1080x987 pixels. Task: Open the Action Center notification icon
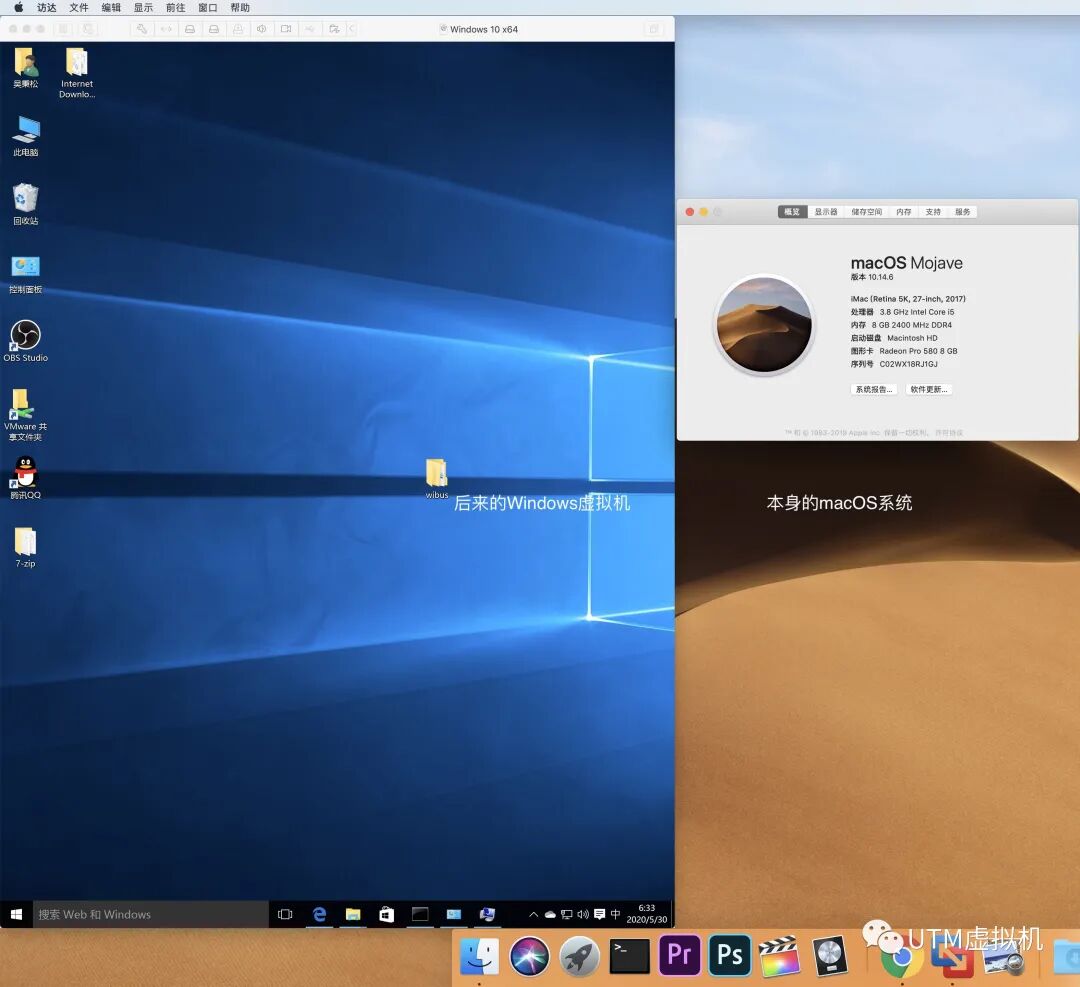599,914
